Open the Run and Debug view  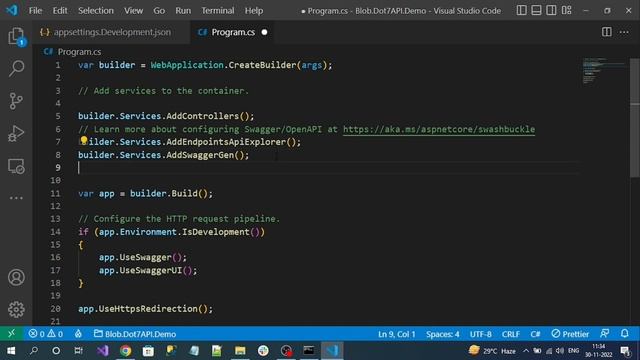(16, 133)
